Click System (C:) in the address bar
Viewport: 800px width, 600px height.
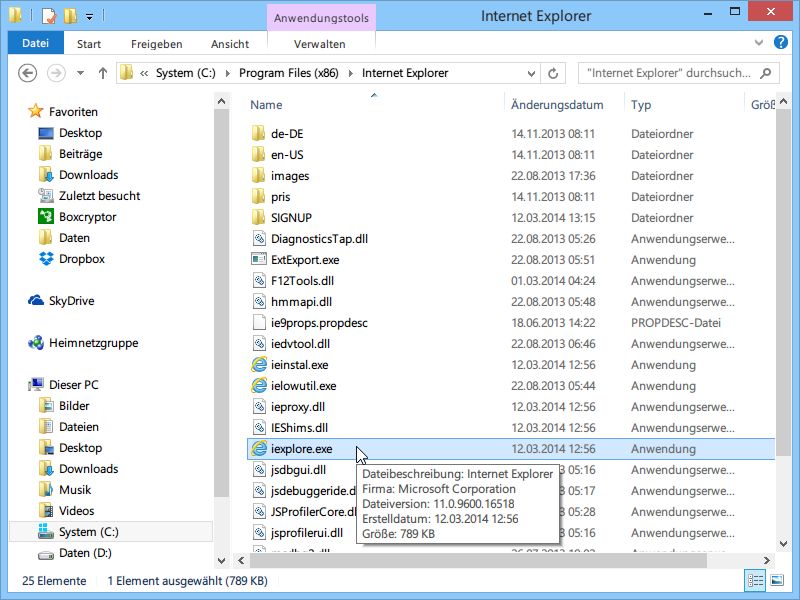click(186, 73)
